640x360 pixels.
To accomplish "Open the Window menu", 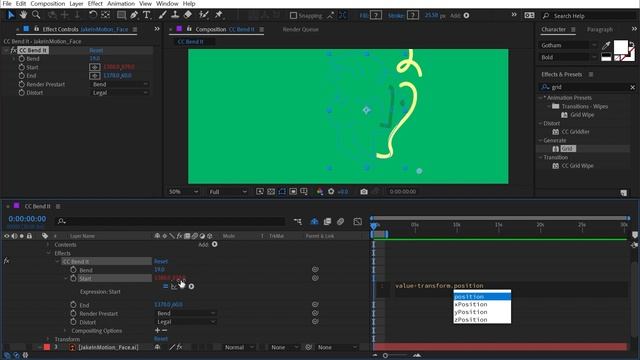I will pyautogui.click(x=167, y=4).
